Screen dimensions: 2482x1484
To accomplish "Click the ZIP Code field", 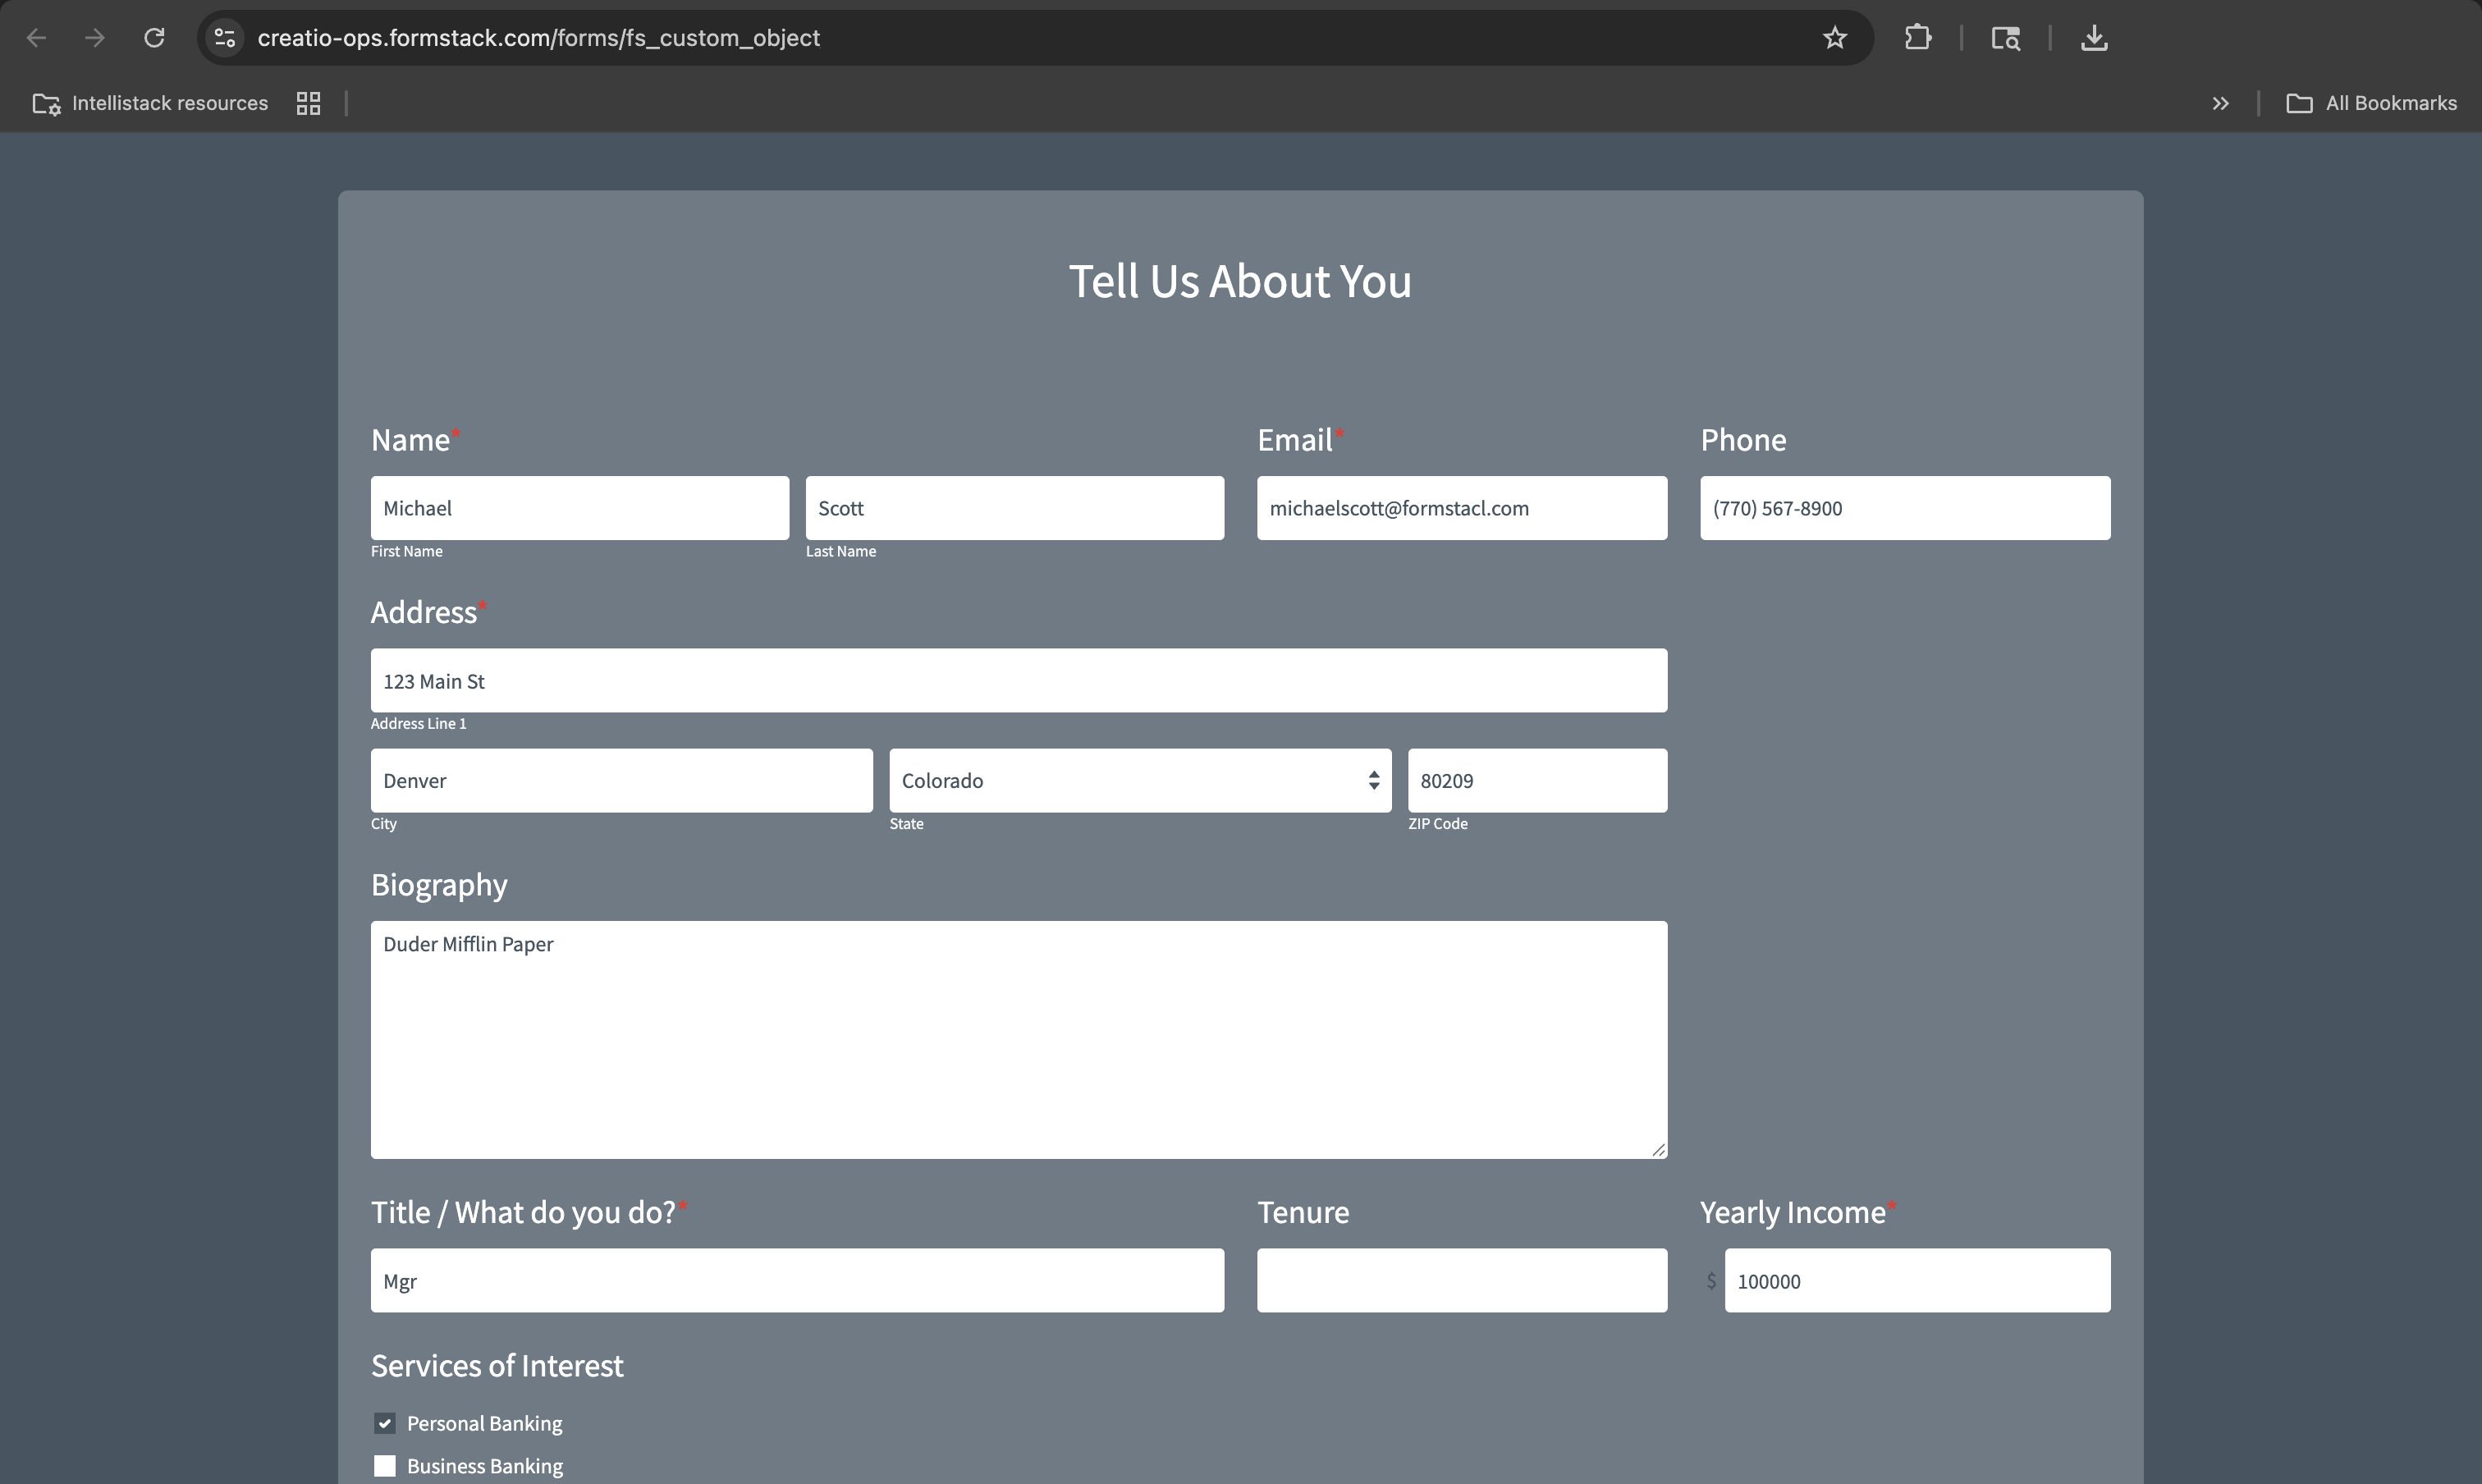I will click(1537, 780).
